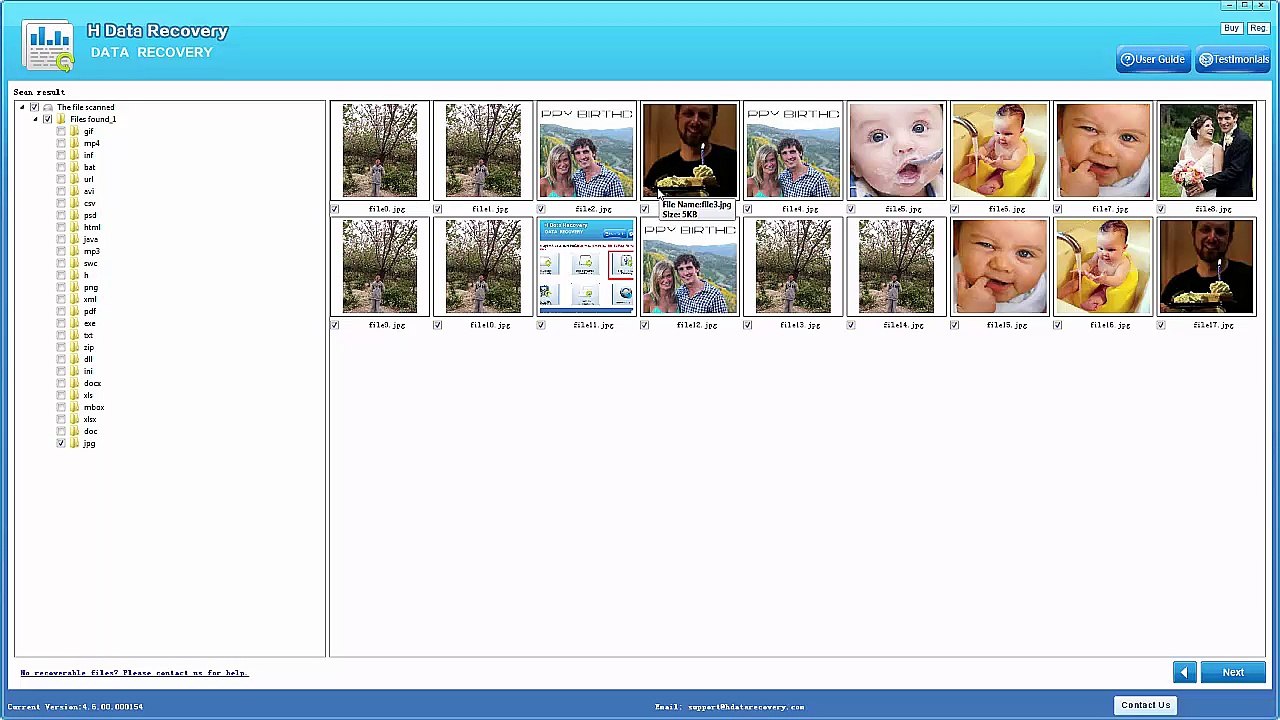Select the file15.jpg baby photo thumbnail
Viewport: 1280px width, 720px height.
click(1000, 266)
